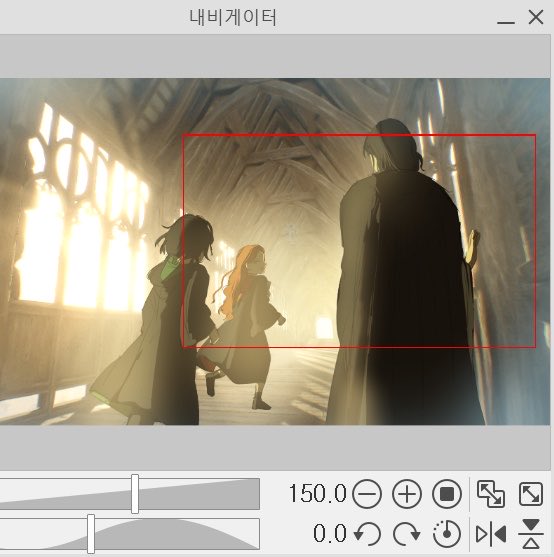Flip canvas vertically icon

[x=531, y=534]
